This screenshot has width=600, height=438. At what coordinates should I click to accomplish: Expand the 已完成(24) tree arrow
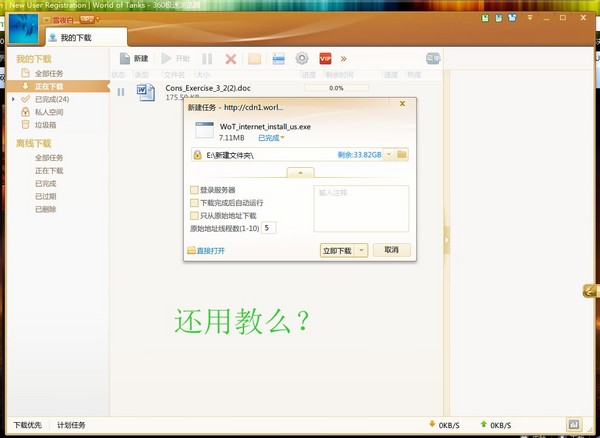tap(13, 99)
